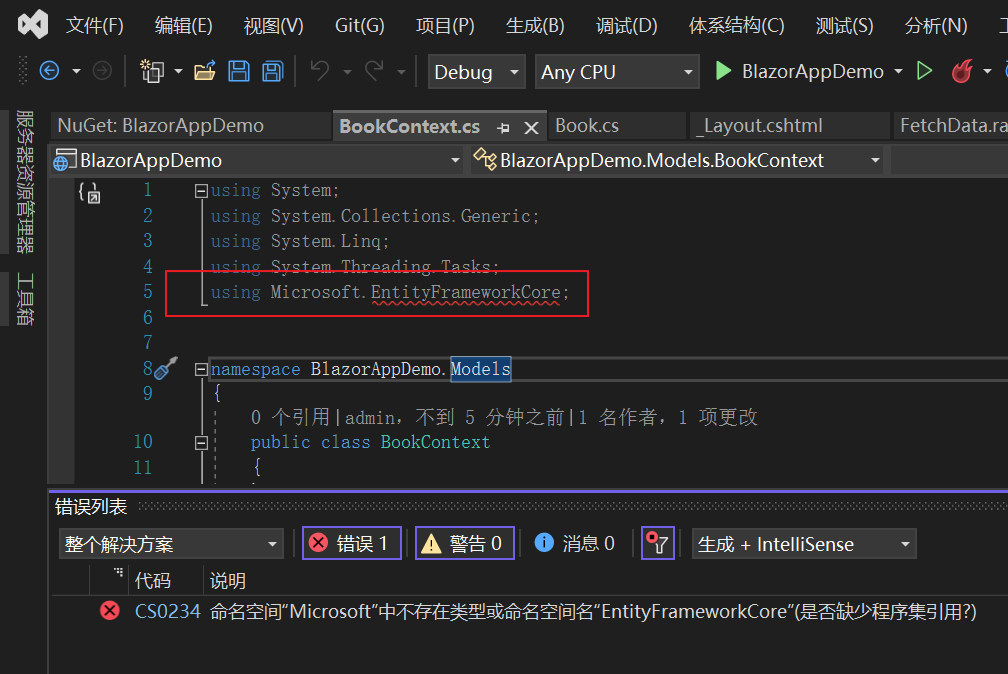Open the BlazorAppDemo project scope dropdown

(x=257, y=160)
